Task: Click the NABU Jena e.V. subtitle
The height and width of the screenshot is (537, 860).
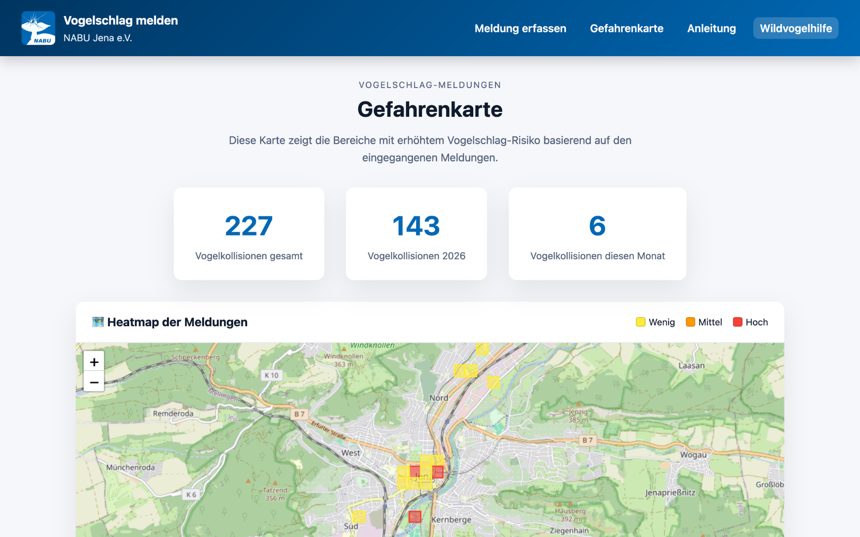Action: pyautogui.click(x=98, y=38)
